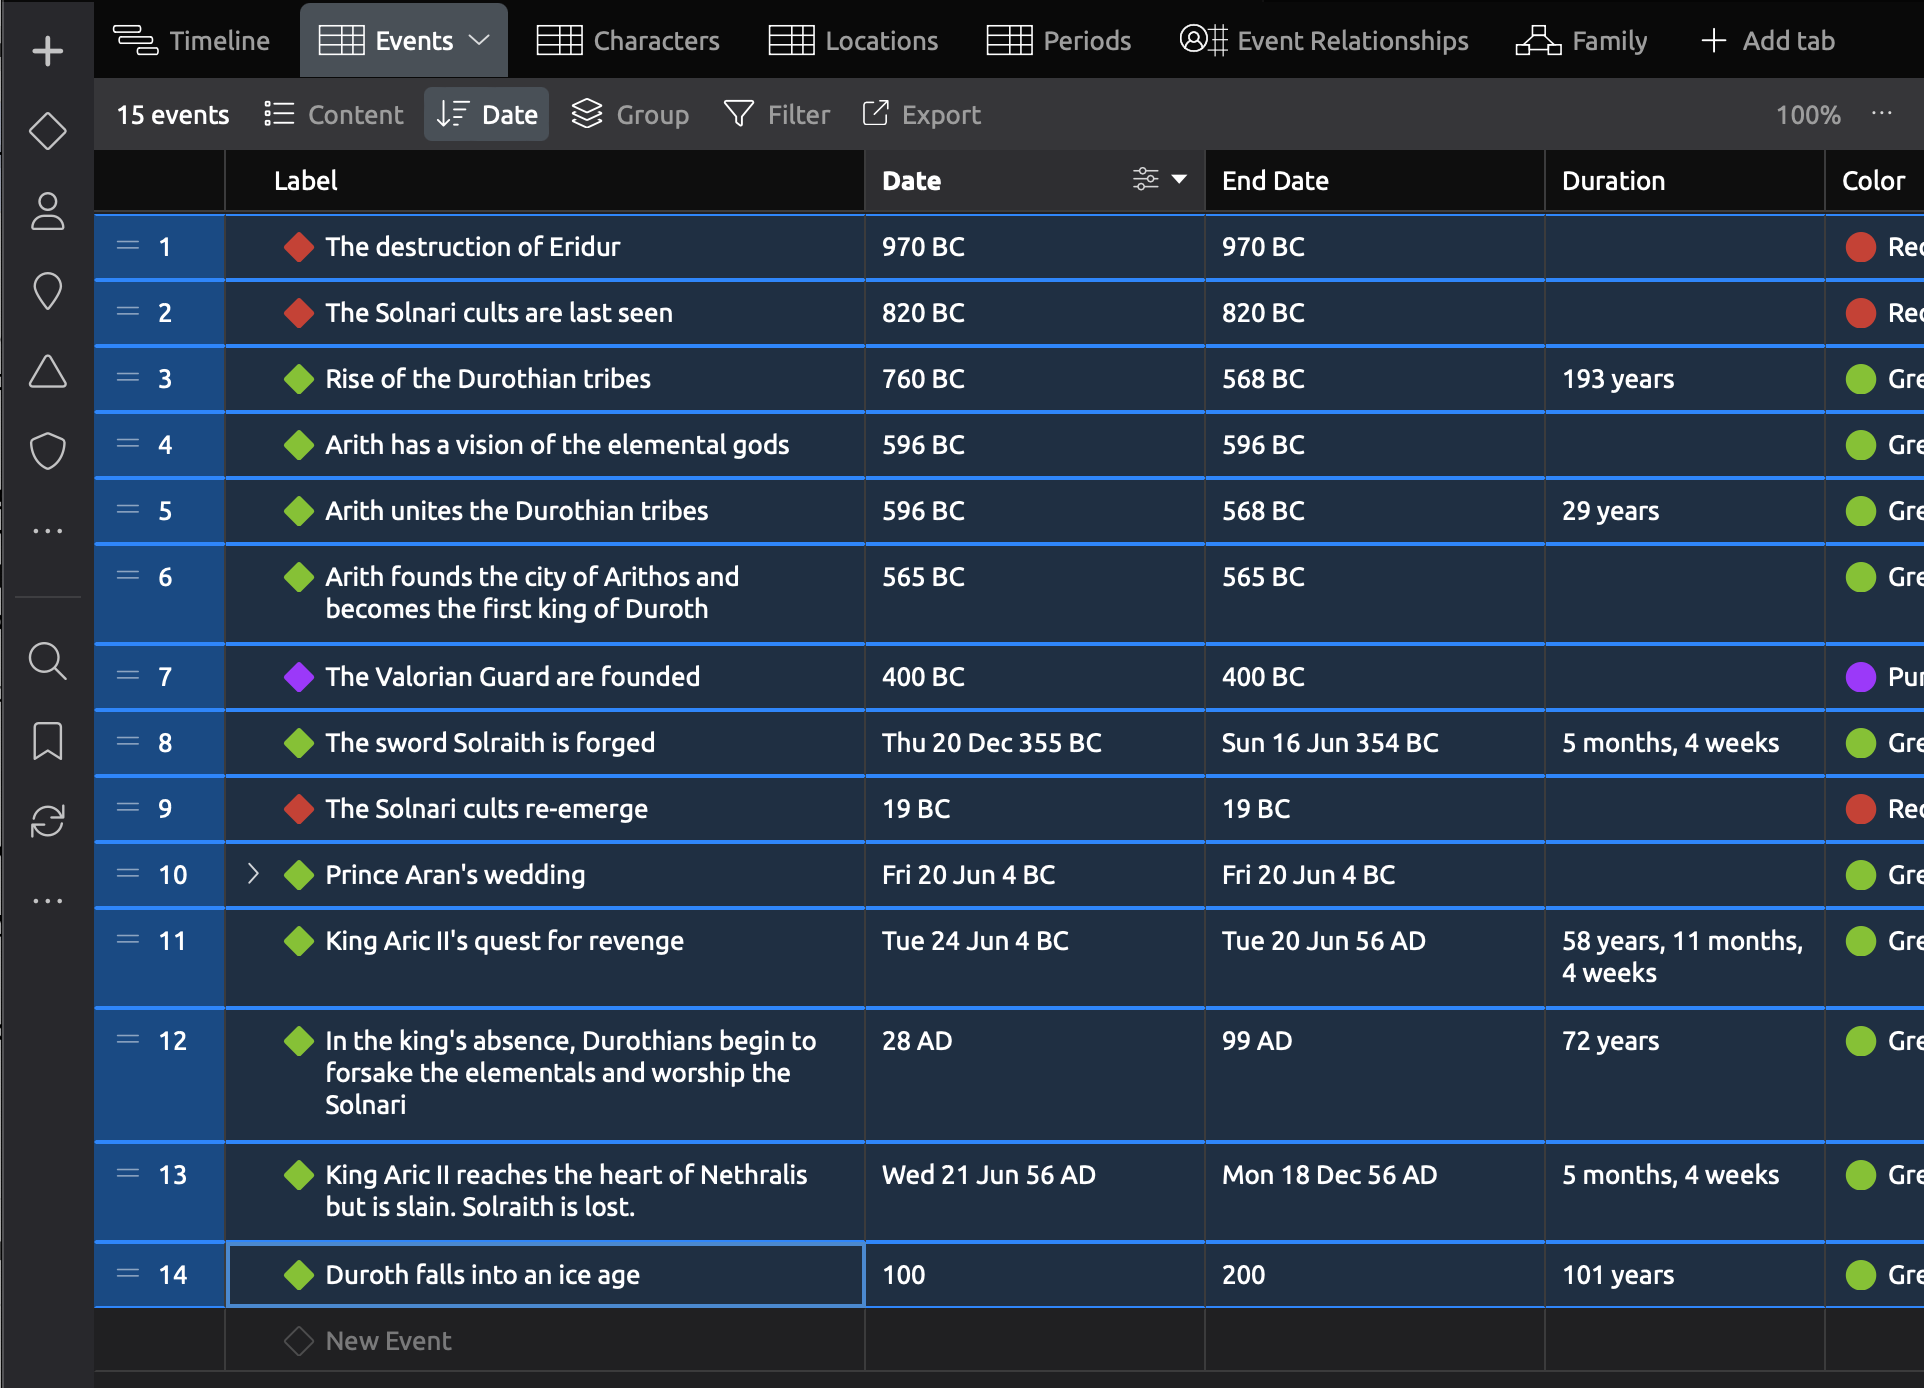The height and width of the screenshot is (1388, 1924).
Task: Click the purple color swatch for Valorian Guard
Action: coord(1860,677)
